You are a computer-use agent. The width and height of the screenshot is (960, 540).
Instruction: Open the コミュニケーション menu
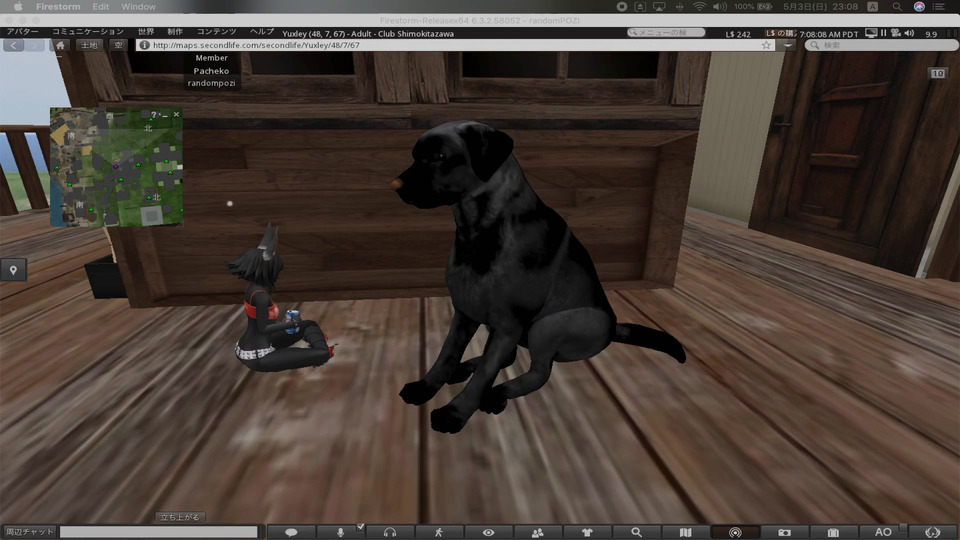[88, 32]
